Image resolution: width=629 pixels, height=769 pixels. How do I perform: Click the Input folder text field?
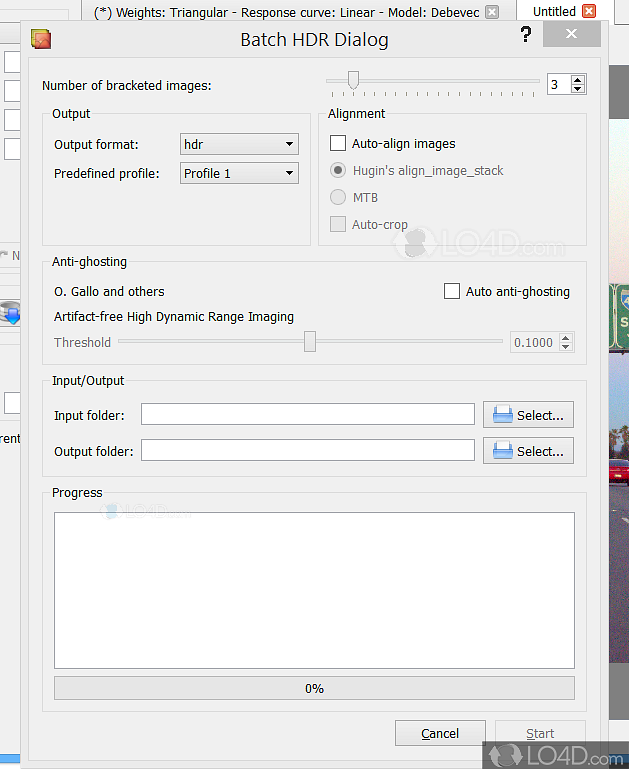307,415
